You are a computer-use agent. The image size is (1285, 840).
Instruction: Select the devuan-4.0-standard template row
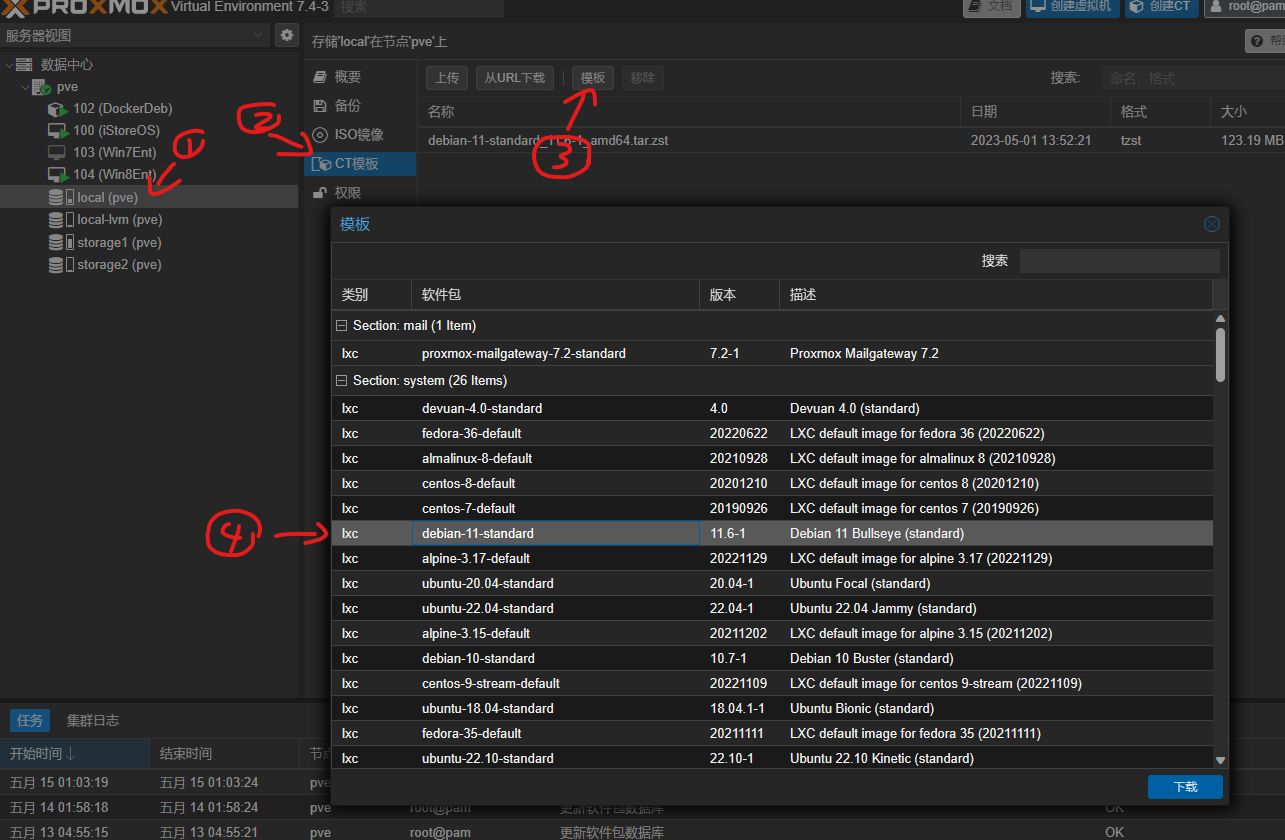click(x=772, y=408)
